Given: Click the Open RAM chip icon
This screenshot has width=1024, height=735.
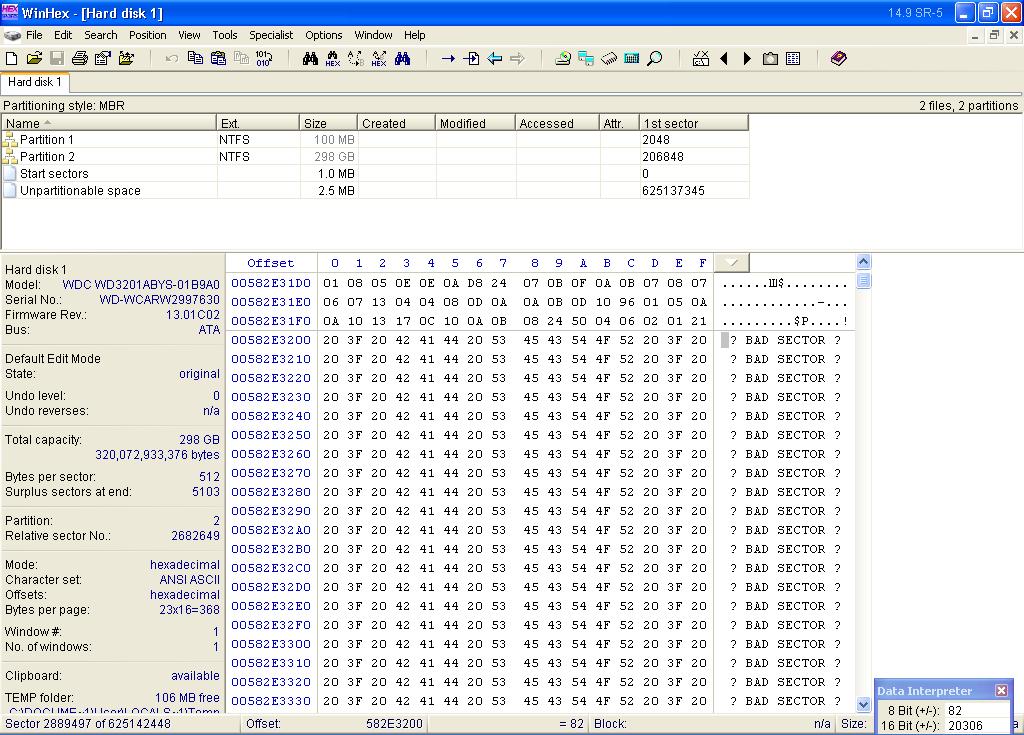Looking at the screenshot, I should (x=609, y=59).
